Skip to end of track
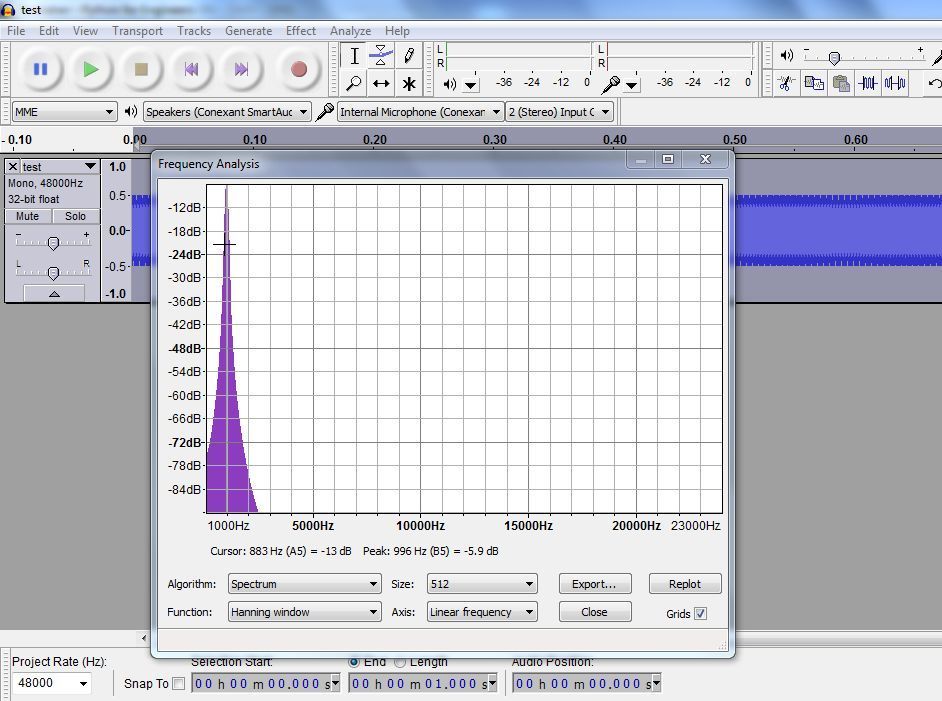The height and width of the screenshot is (701, 942). (242, 69)
